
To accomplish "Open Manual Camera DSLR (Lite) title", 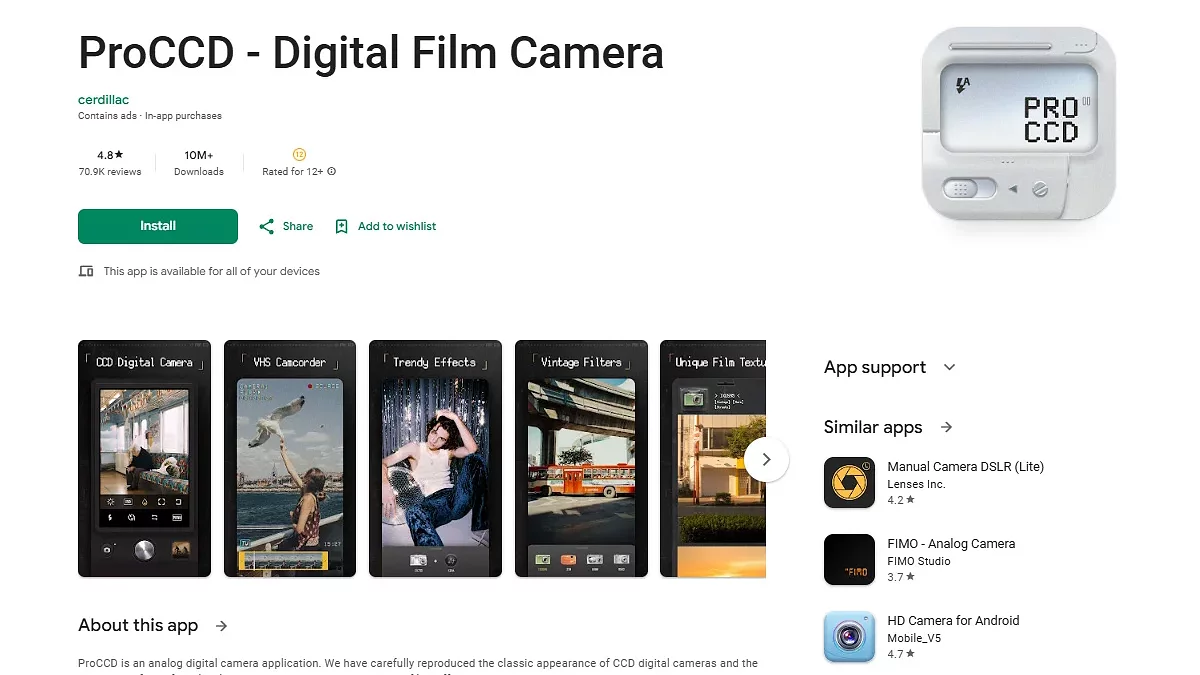I will click(x=966, y=467).
